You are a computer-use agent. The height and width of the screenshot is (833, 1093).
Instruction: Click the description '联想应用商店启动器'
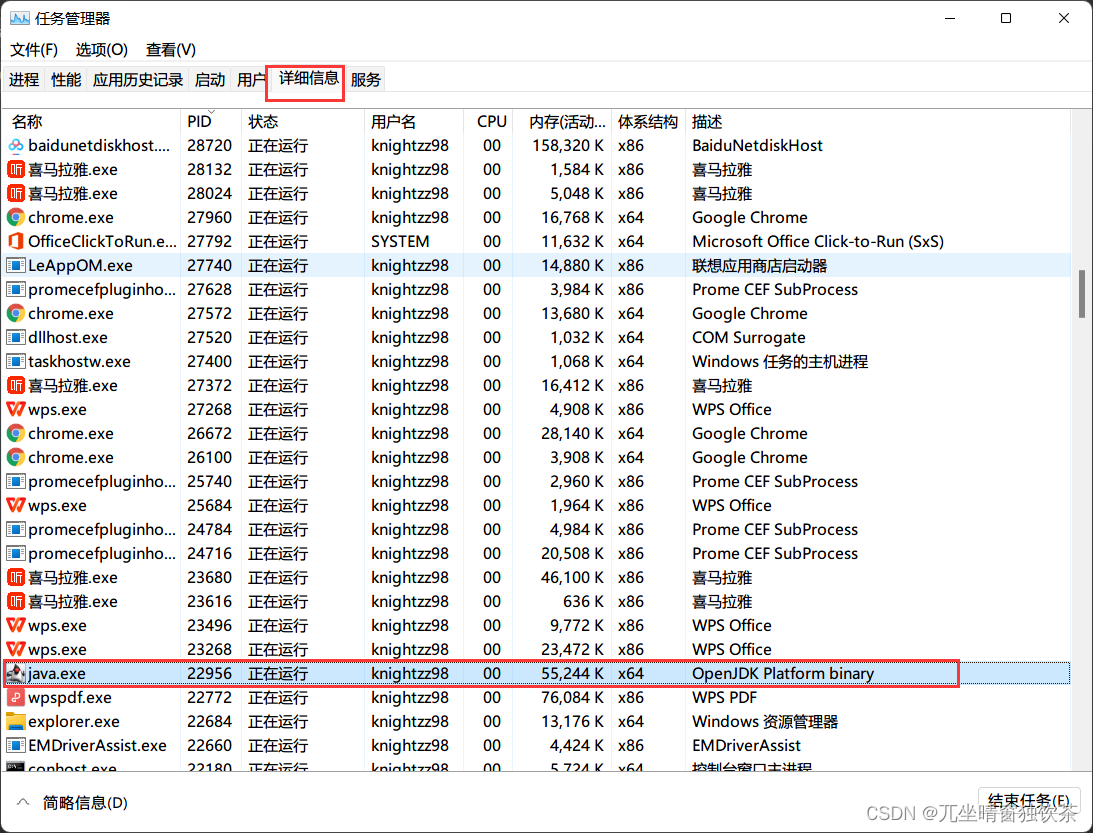[x=760, y=266]
